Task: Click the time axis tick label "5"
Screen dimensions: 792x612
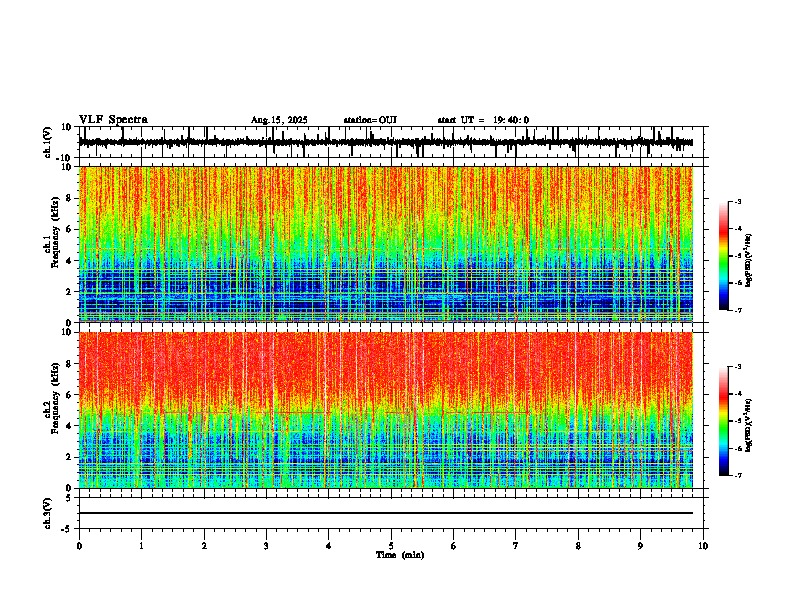Action: pos(391,546)
